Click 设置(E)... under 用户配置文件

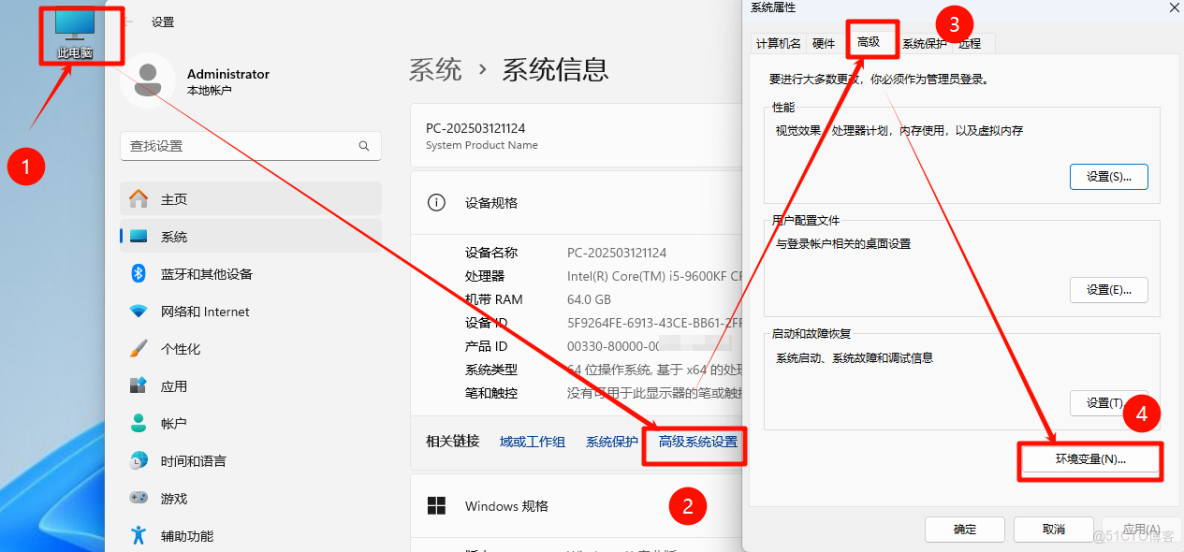[x=1108, y=289]
